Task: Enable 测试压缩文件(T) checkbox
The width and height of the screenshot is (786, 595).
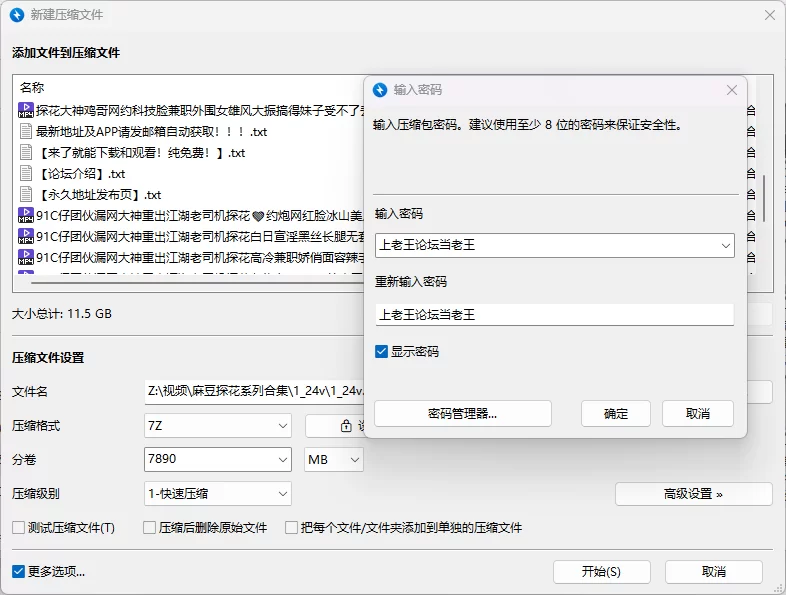Action: tap(18, 528)
